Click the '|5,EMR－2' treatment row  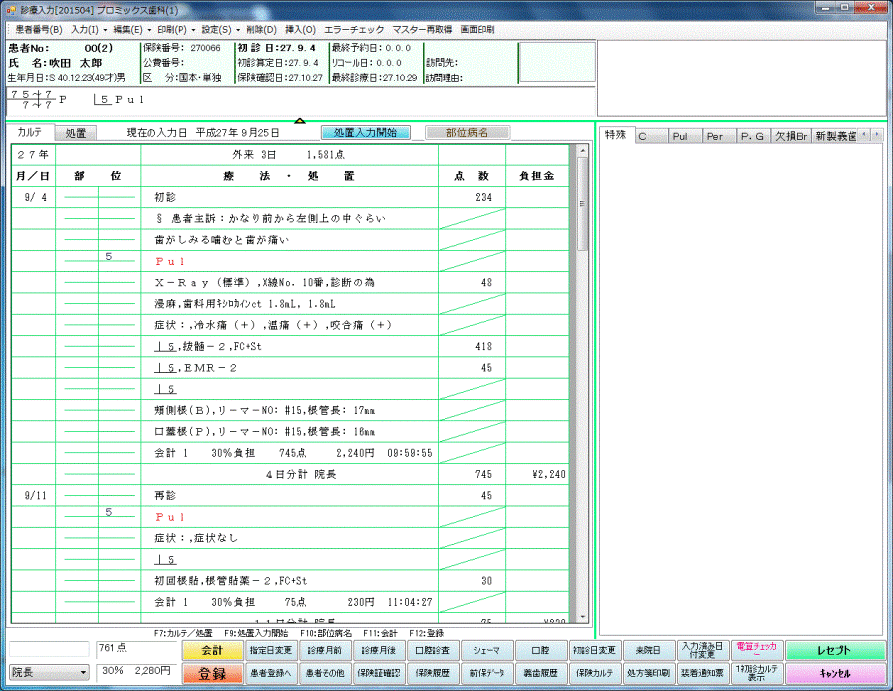click(290, 368)
